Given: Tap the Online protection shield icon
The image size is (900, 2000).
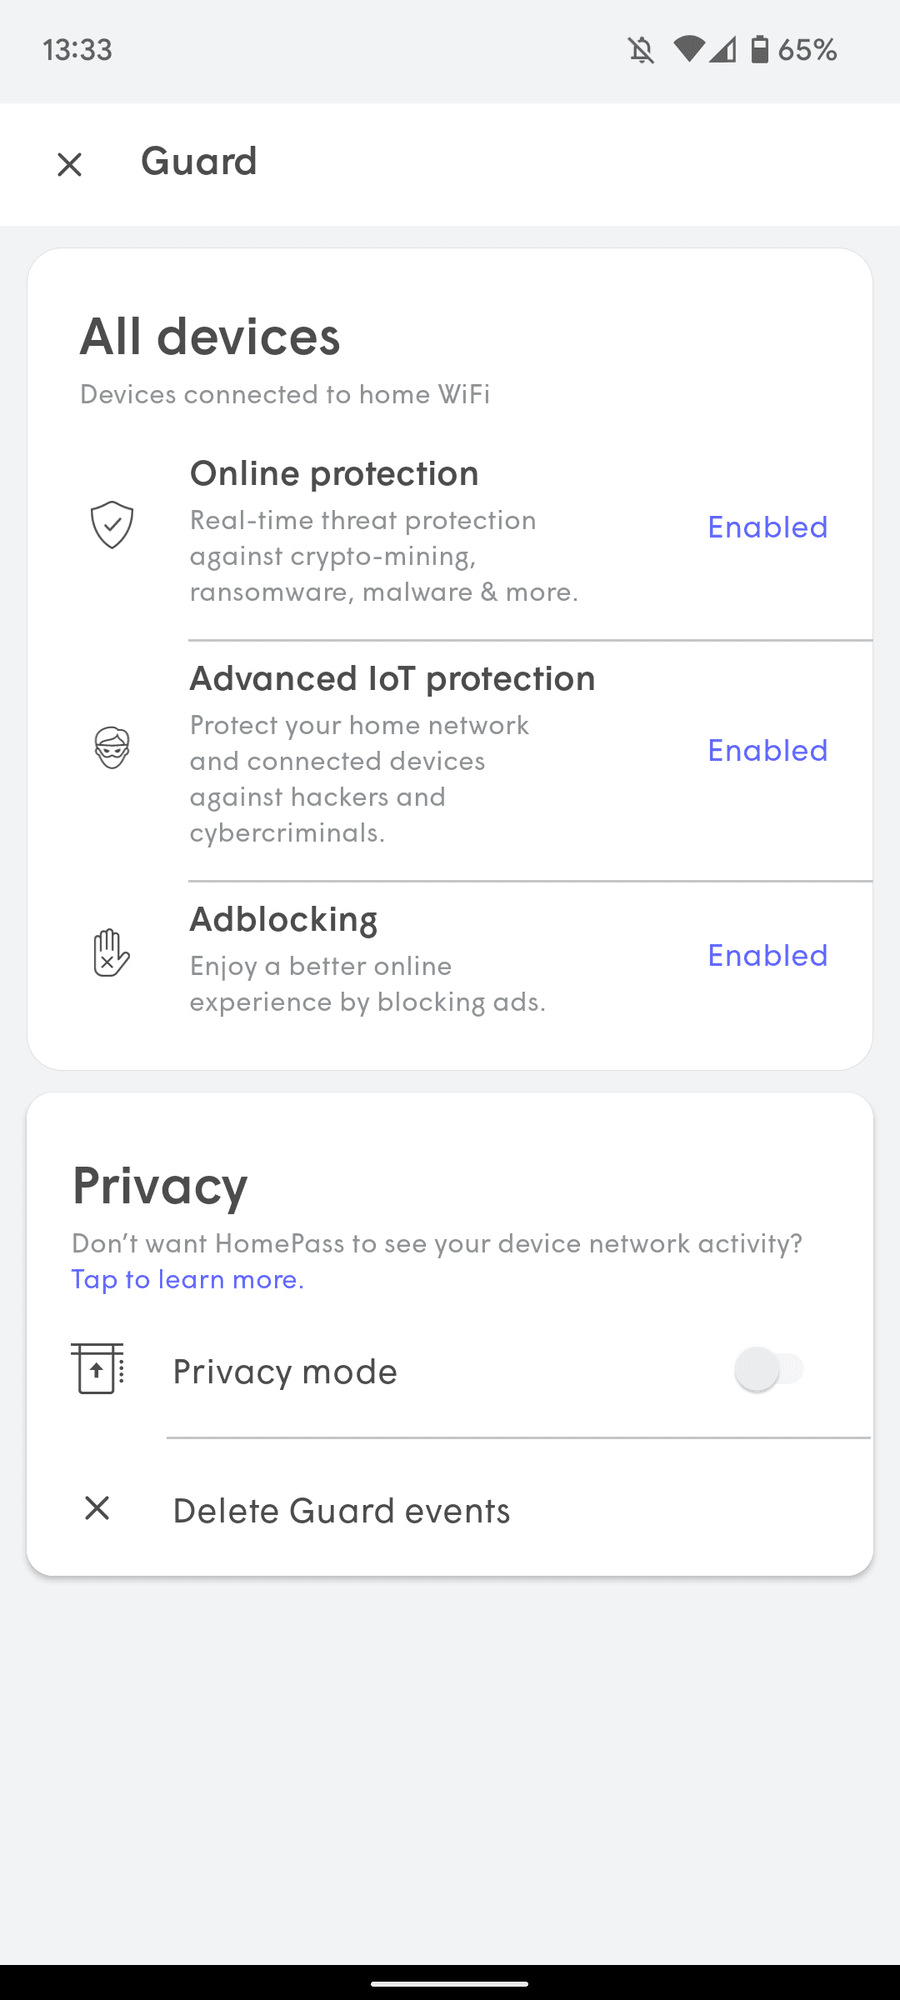Looking at the screenshot, I should point(112,525).
